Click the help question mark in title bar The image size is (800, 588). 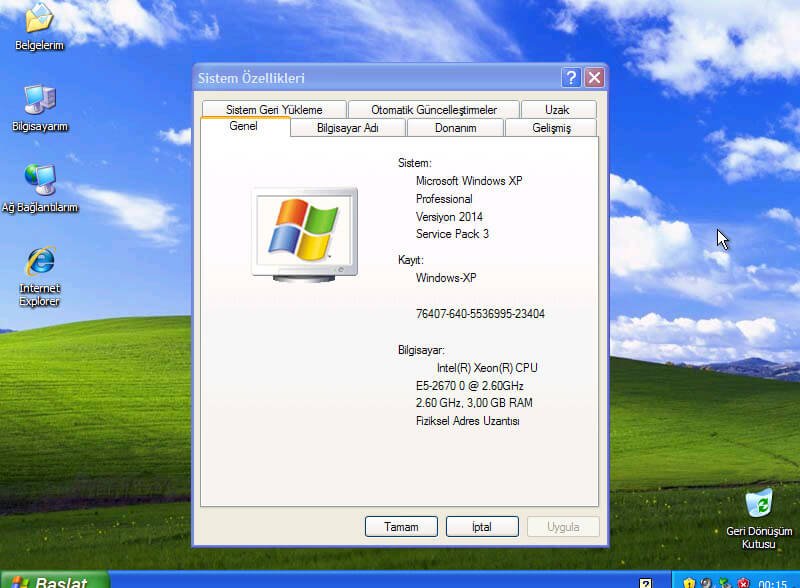coord(571,78)
